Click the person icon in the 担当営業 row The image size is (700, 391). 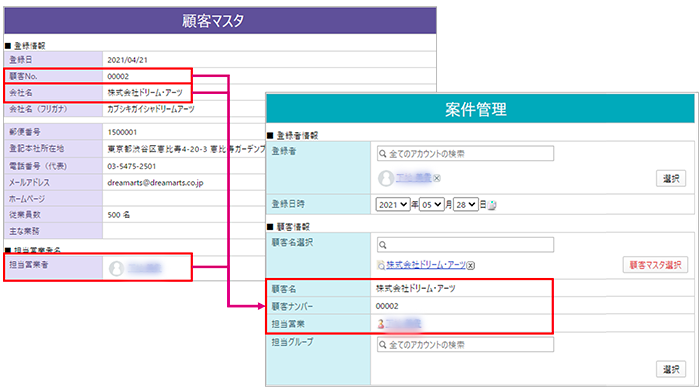(381, 324)
